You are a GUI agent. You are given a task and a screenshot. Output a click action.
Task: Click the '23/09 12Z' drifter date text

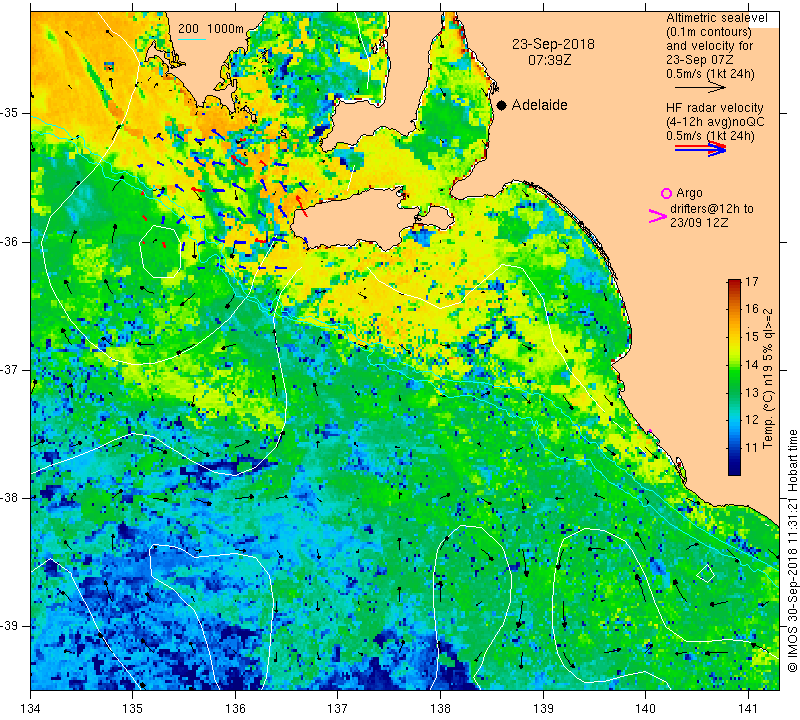(x=699, y=223)
